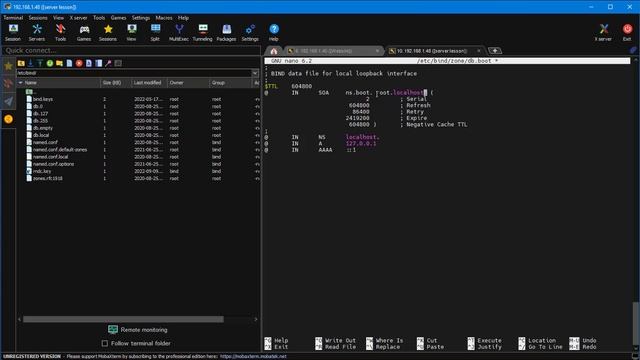Image resolution: width=640 pixels, height=360 pixels.
Task: Click the new tab plus button
Action: coord(495,51)
